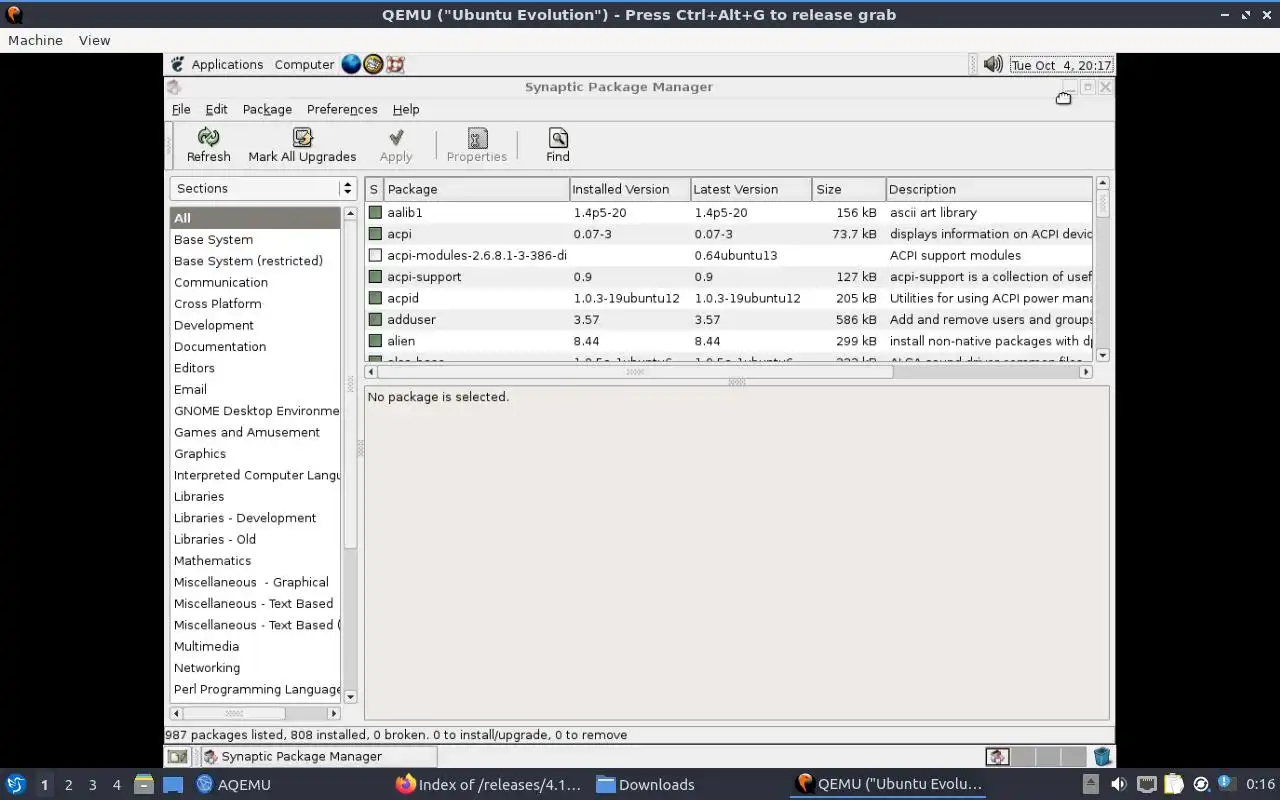This screenshot has width=1280, height=800.
Task: Open the File menu
Action: [181, 109]
